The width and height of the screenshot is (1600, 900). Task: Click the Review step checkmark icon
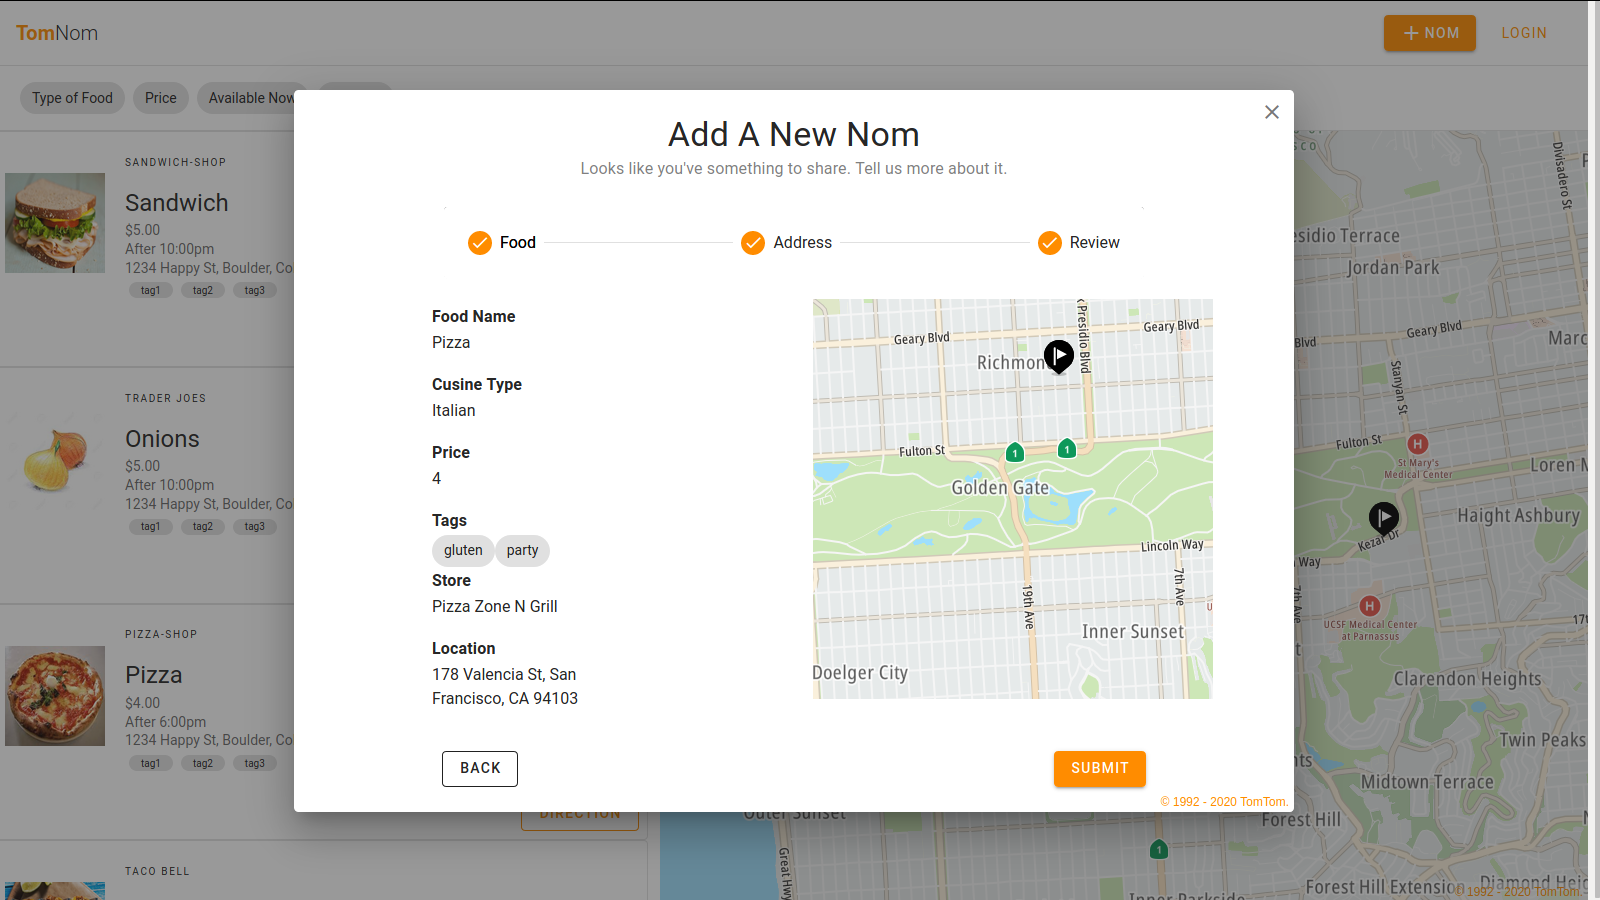coord(1050,243)
